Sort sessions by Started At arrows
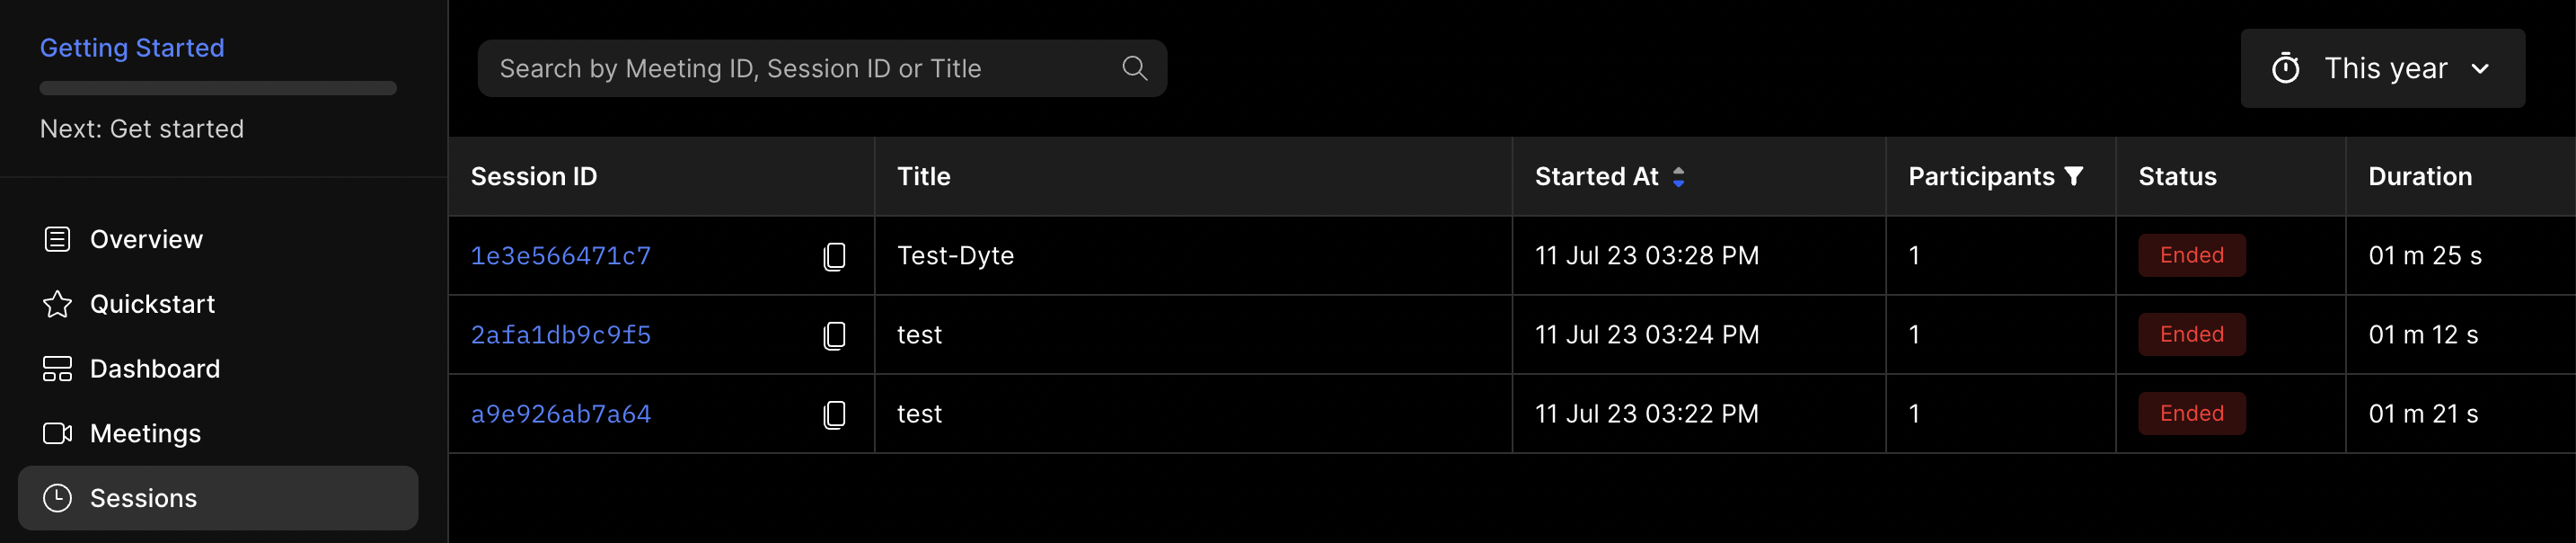The image size is (2576, 543). click(1678, 177)
